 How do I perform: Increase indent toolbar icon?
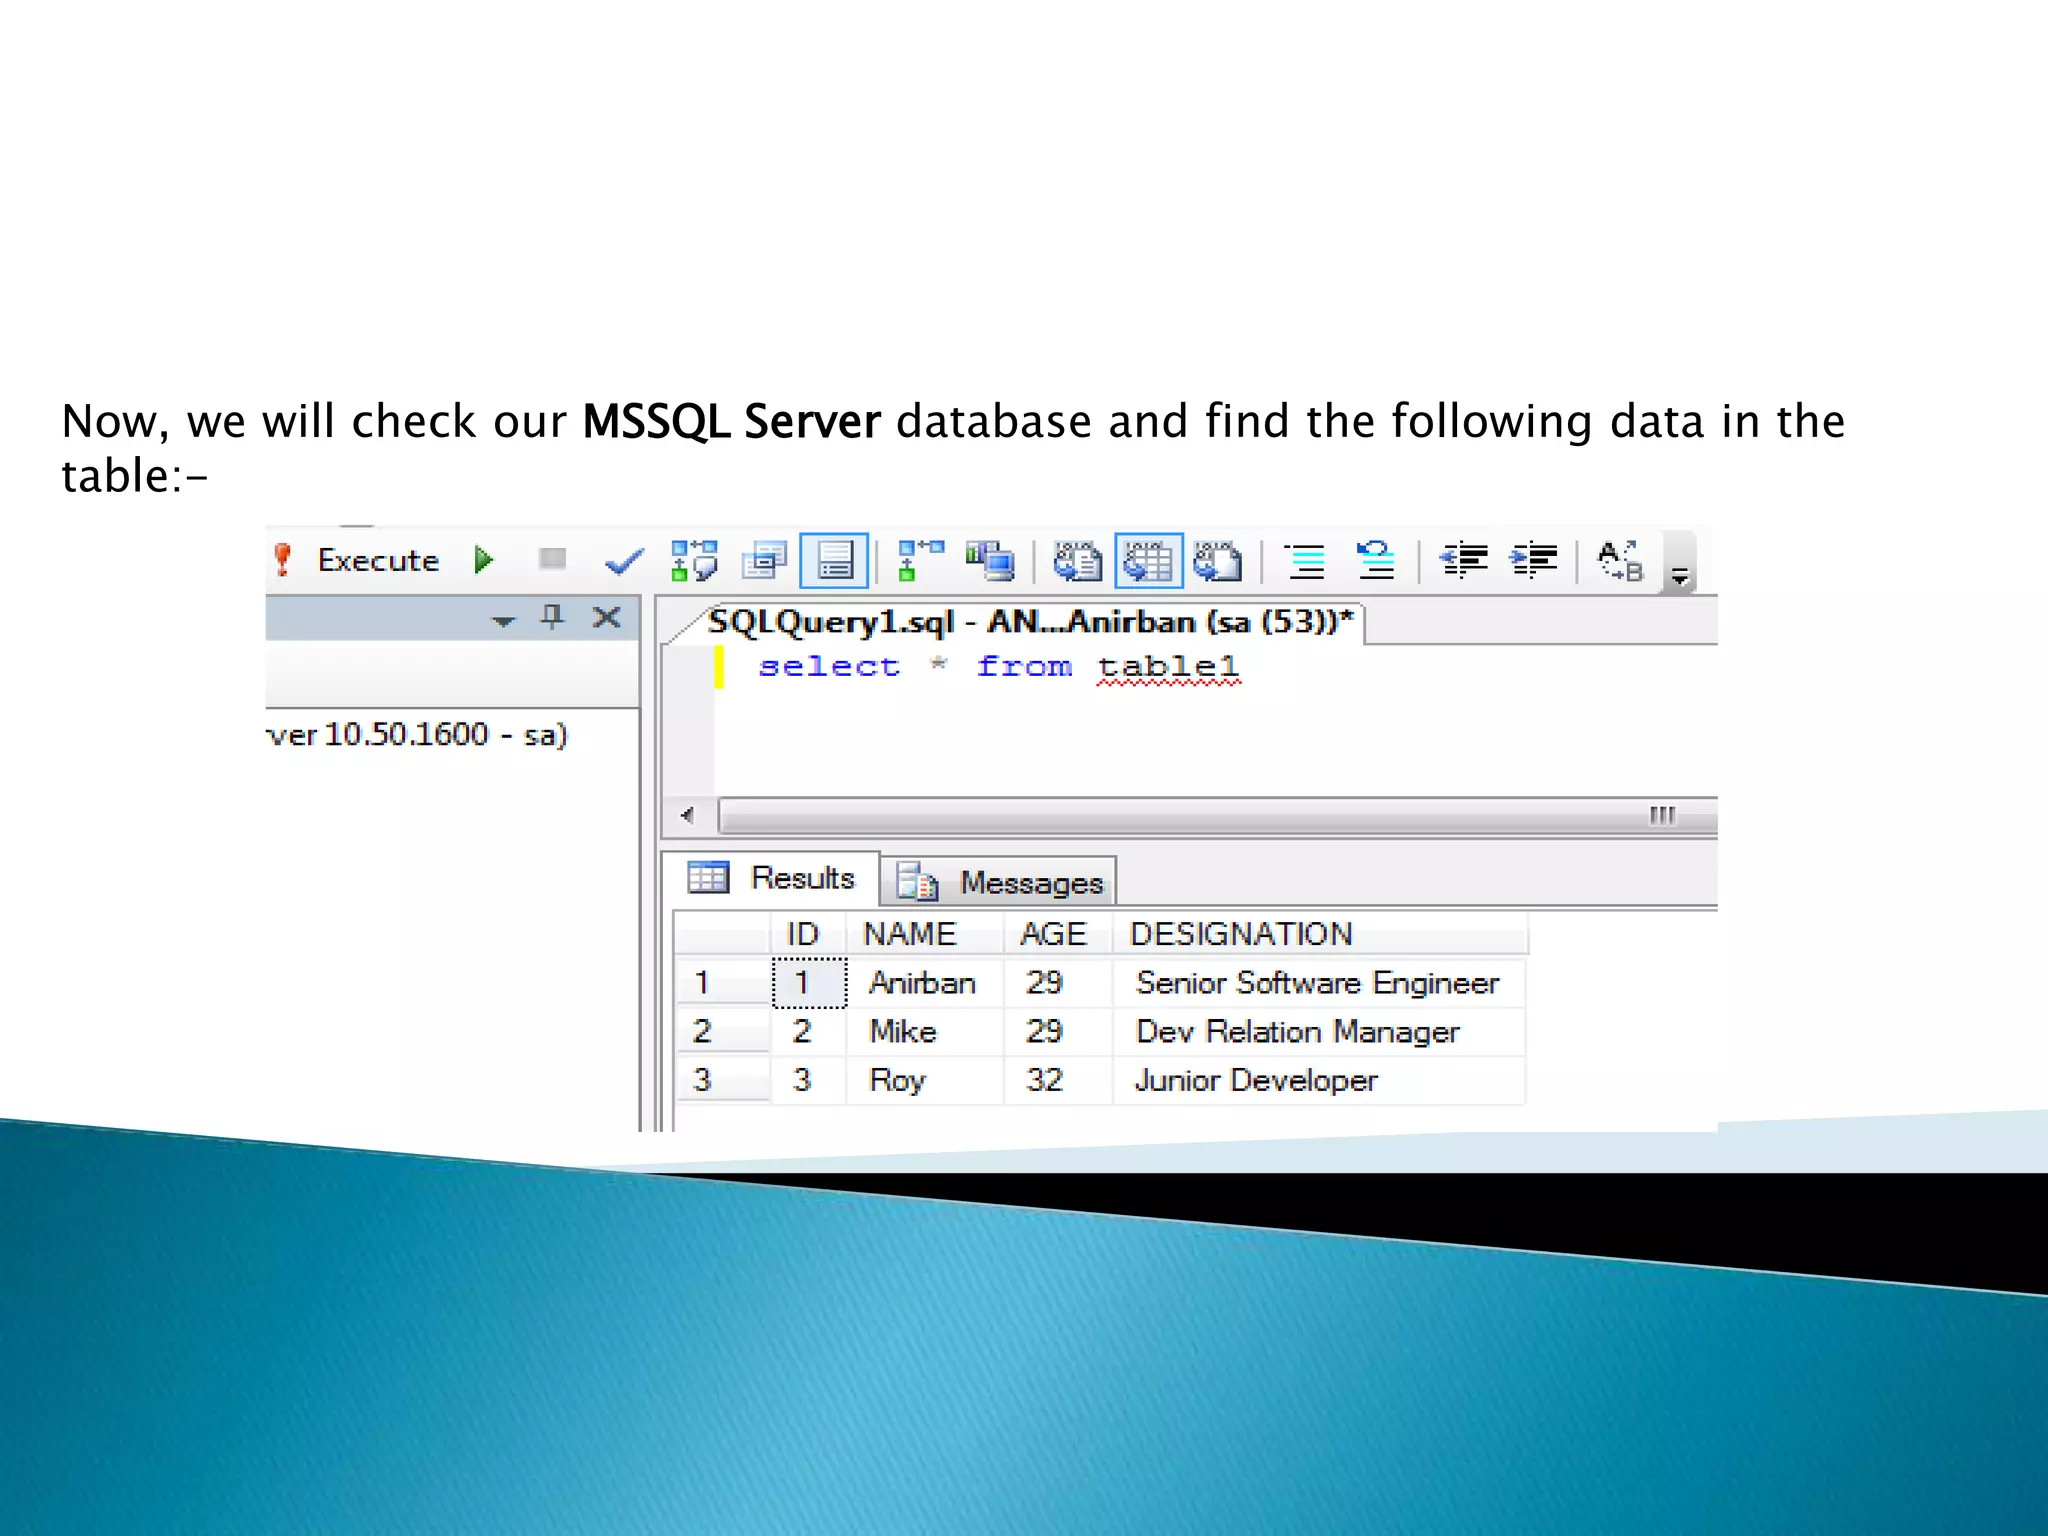pyautogui.click(x=1534, y=561)
